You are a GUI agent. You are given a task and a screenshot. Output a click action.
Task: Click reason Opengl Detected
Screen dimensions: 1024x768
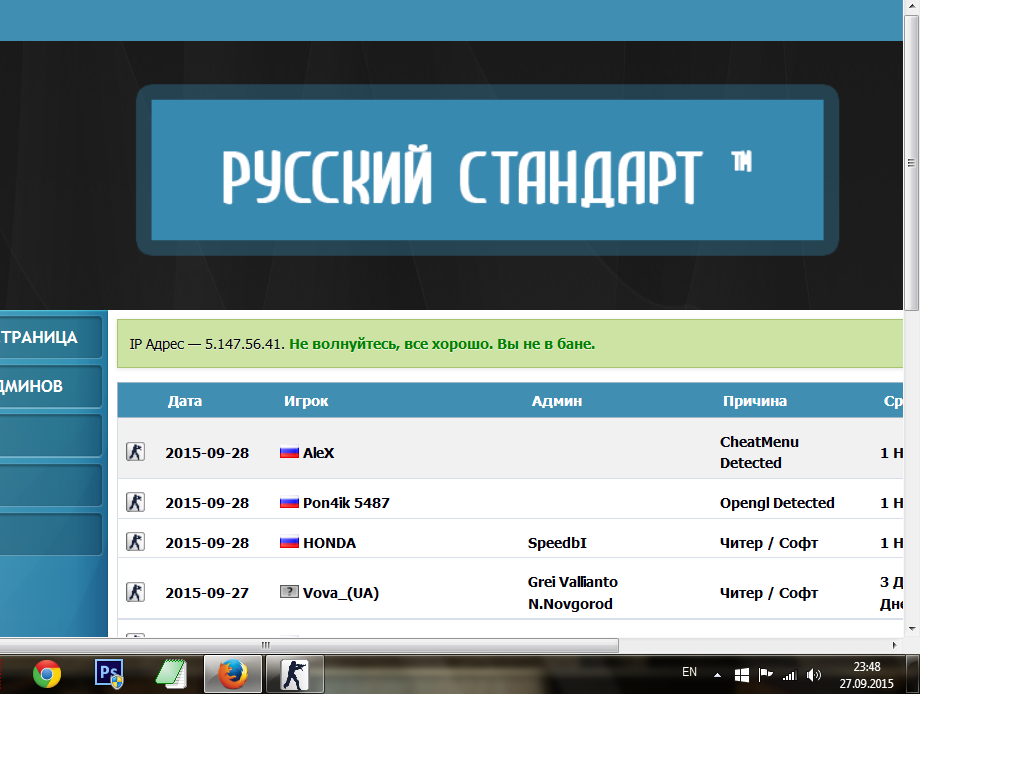tap(777, 503)
